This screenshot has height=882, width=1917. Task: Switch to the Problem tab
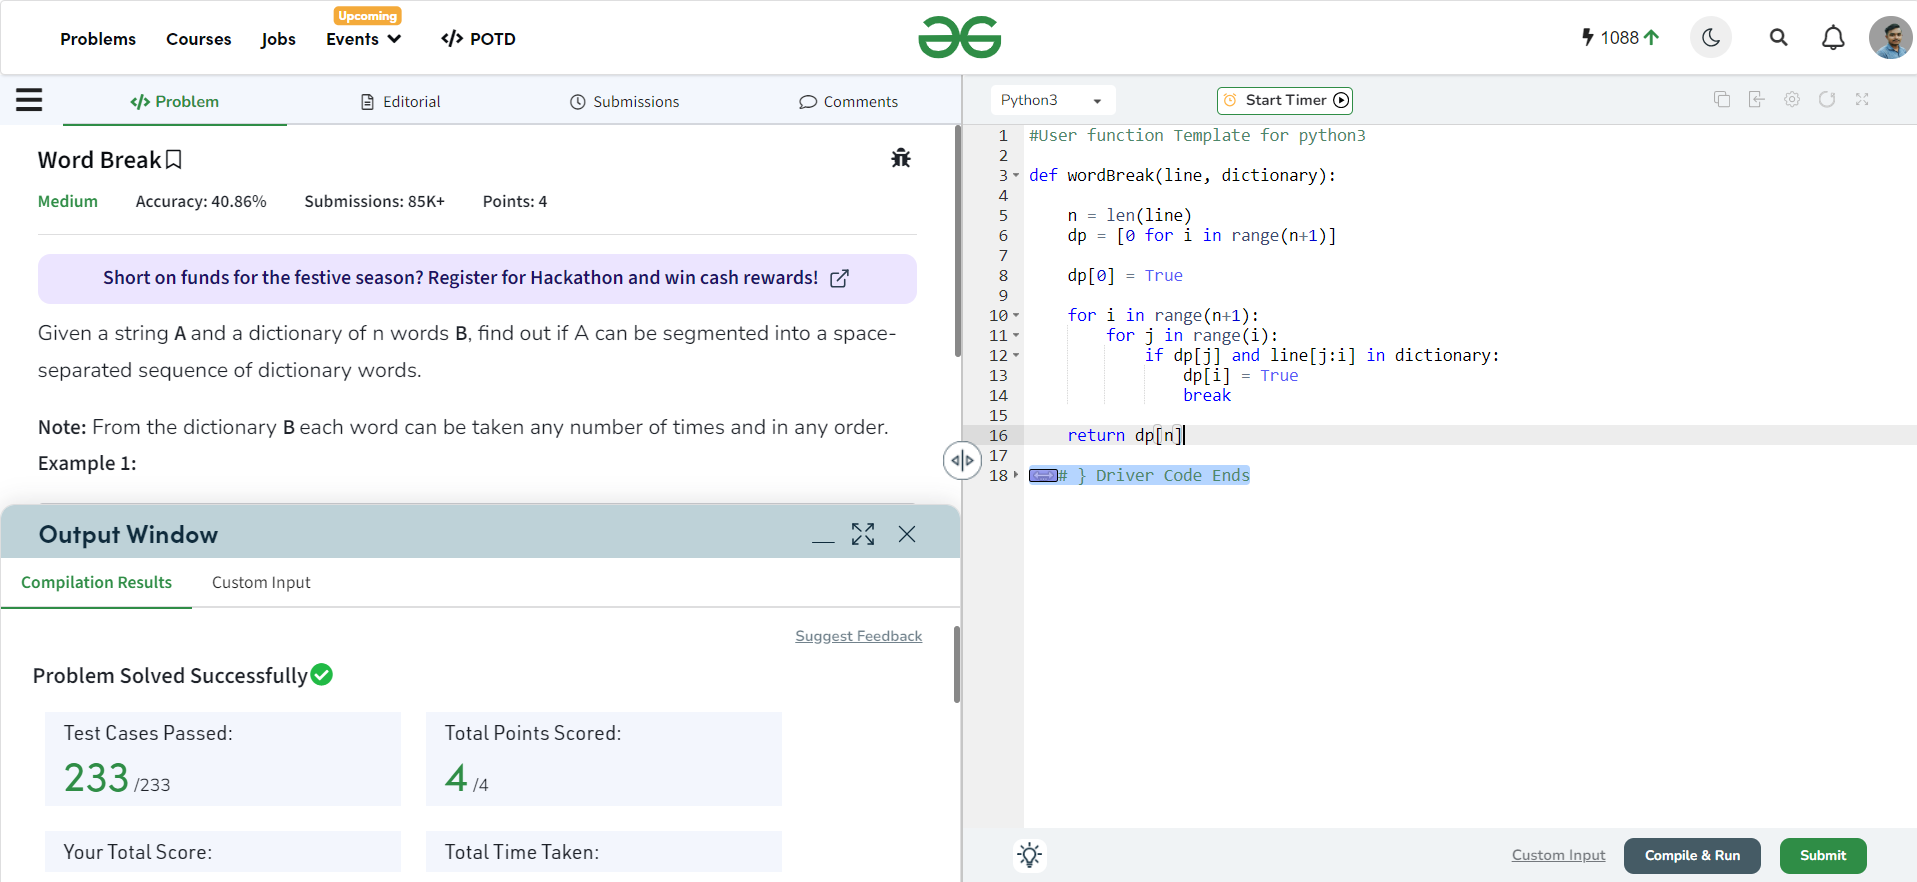point(175,101)
